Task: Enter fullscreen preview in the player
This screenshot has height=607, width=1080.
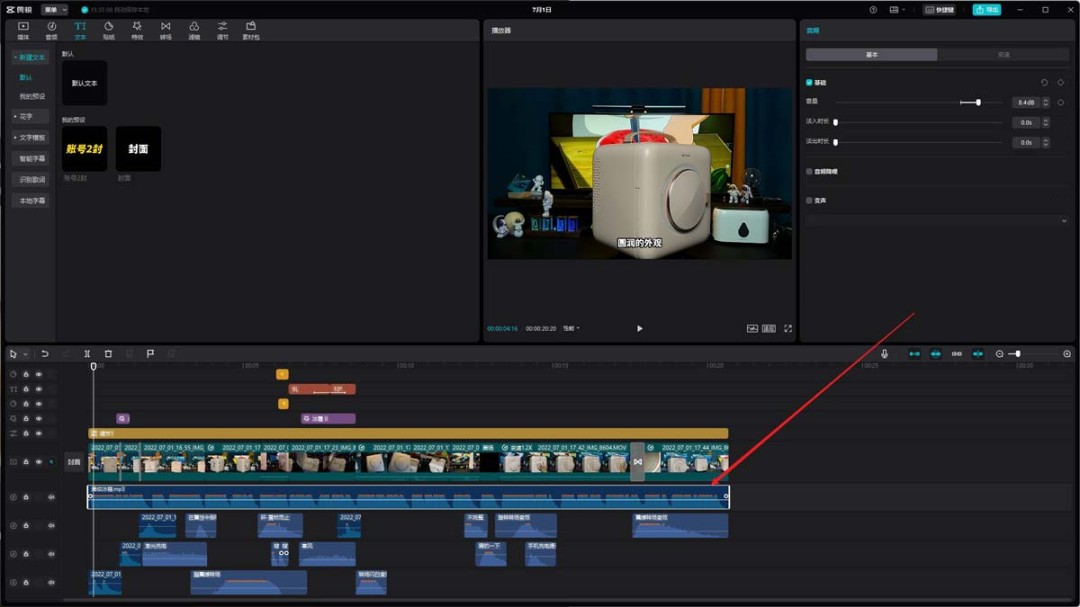Action: tap(788, 328)
